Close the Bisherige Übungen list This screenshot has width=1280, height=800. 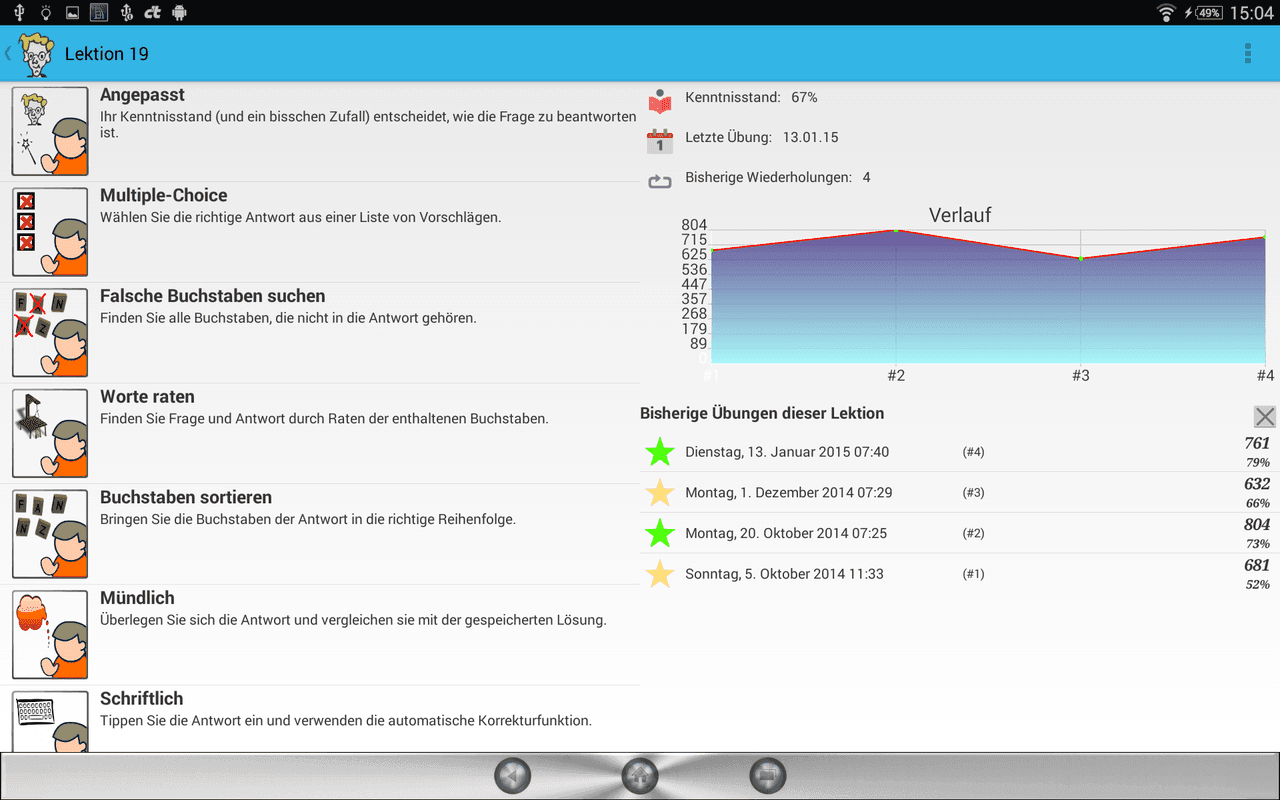[1264, 417]
